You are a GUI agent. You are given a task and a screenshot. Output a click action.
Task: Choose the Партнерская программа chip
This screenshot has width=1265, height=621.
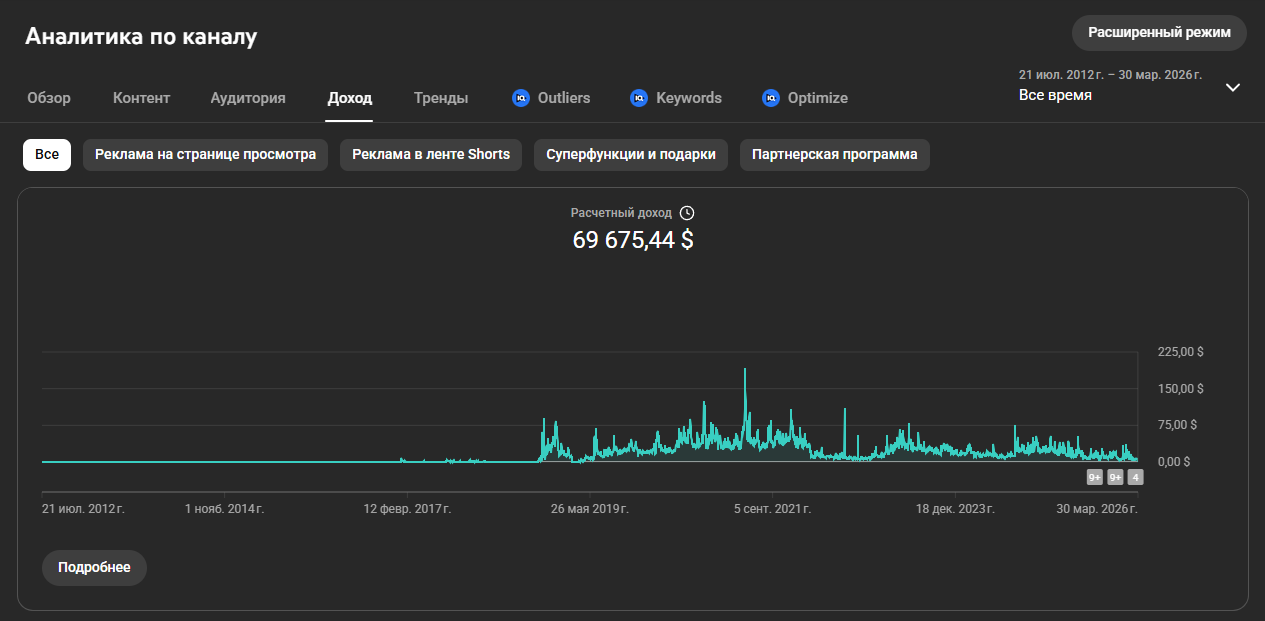coord(834,155)
